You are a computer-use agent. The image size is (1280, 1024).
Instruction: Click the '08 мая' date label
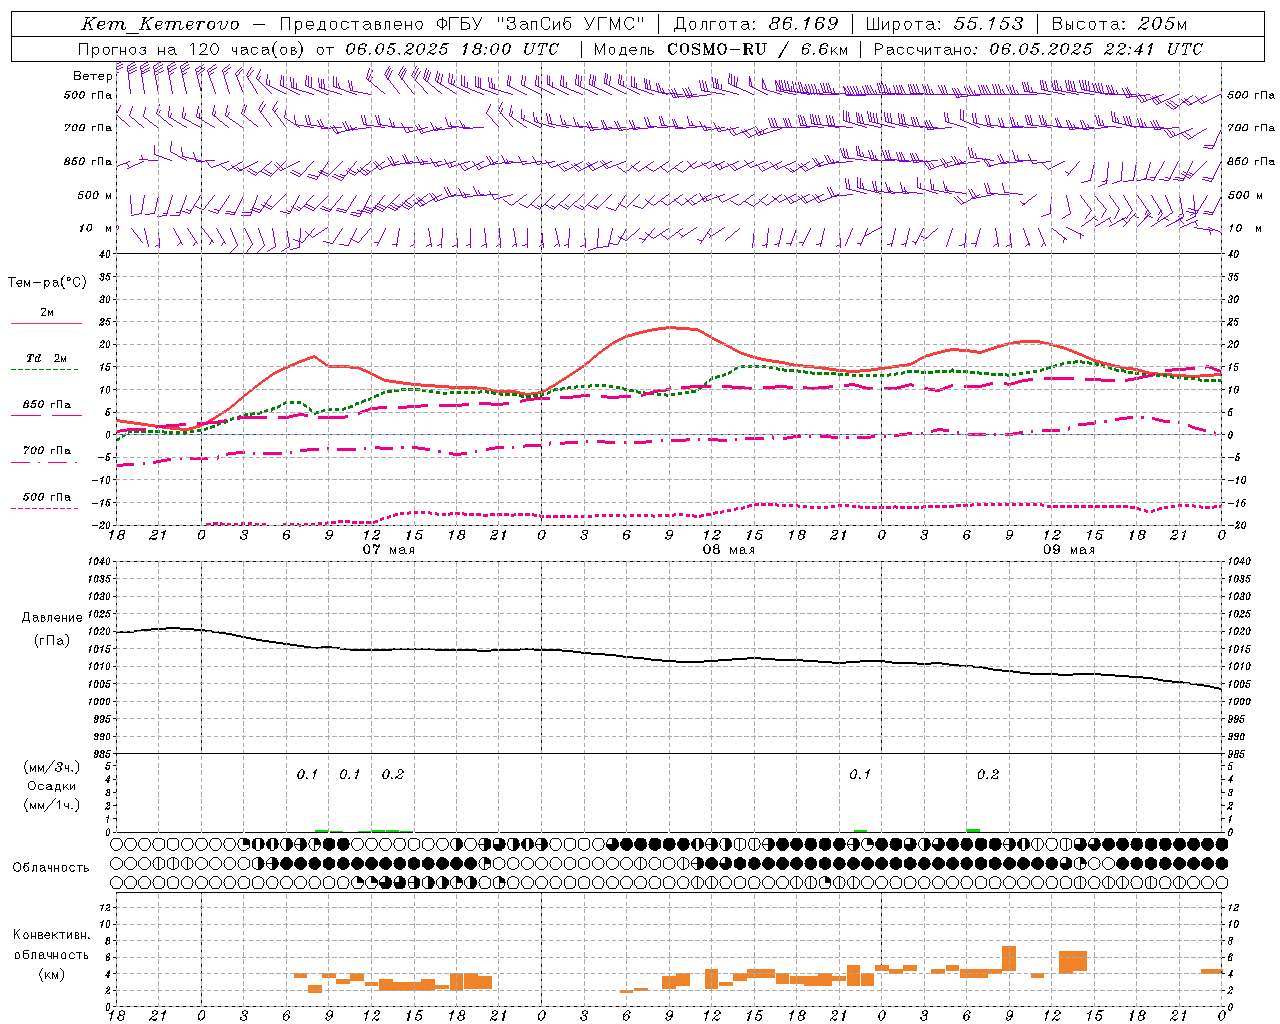[x=729, y=550]
